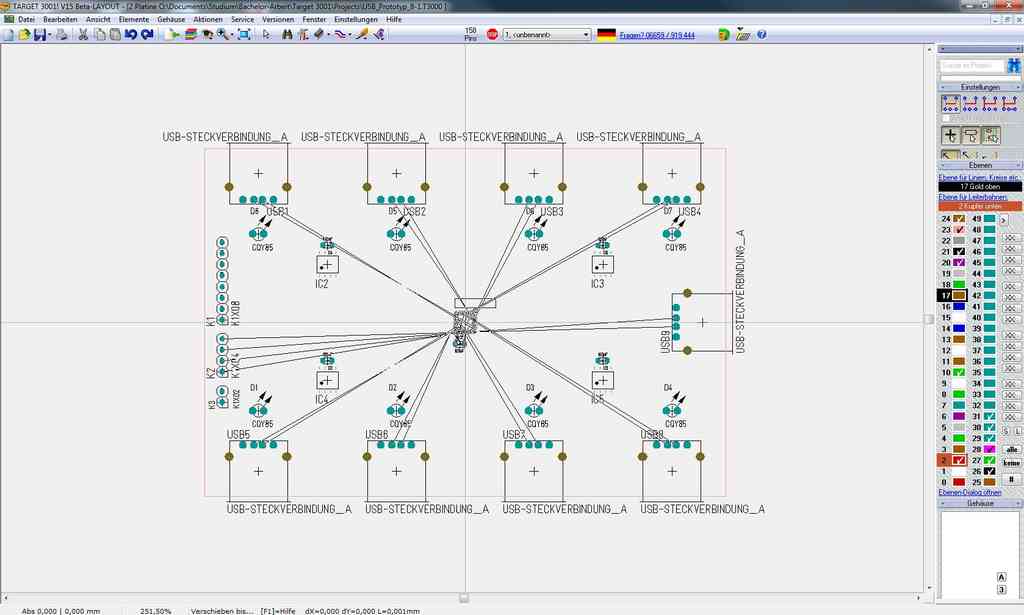Click the red STOP icon

492,35
